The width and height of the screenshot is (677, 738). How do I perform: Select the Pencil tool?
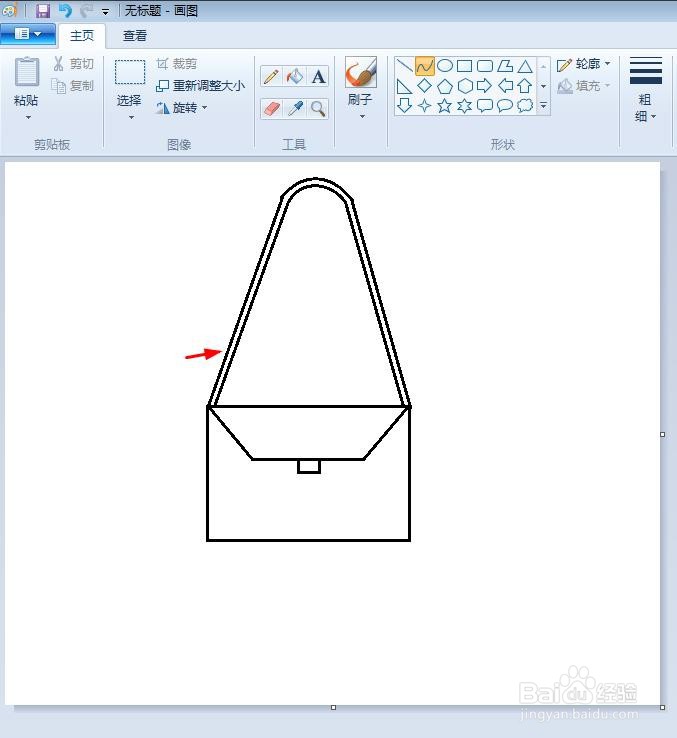[x=271, y=76]
